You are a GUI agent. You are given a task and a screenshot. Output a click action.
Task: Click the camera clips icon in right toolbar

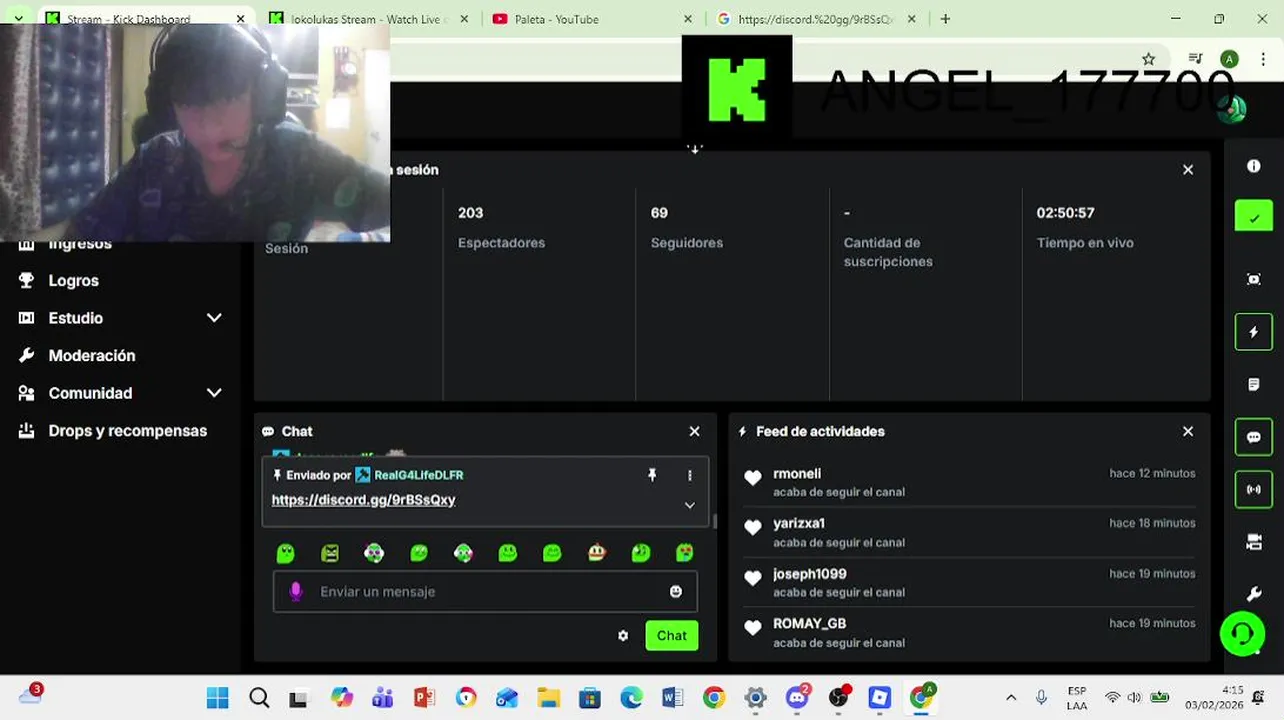[1253, 542]
